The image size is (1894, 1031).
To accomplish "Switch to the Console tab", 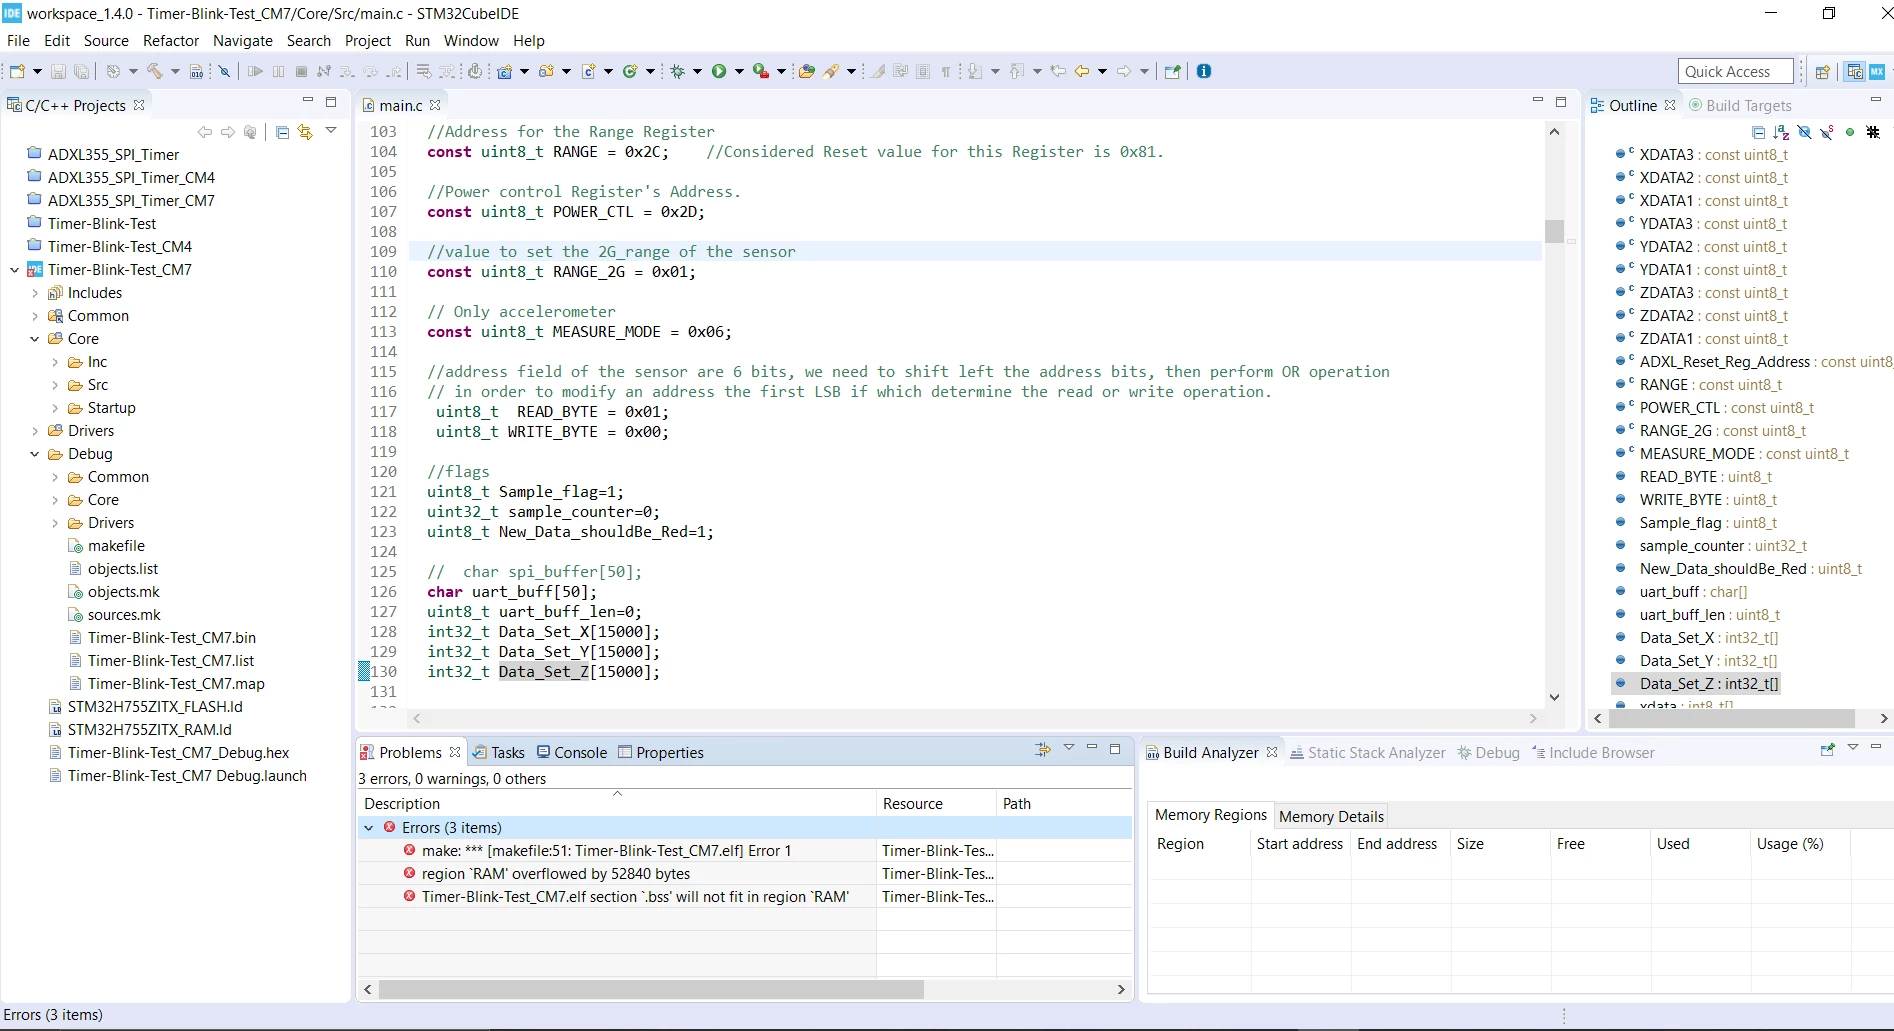I will [x=572, y=753].
